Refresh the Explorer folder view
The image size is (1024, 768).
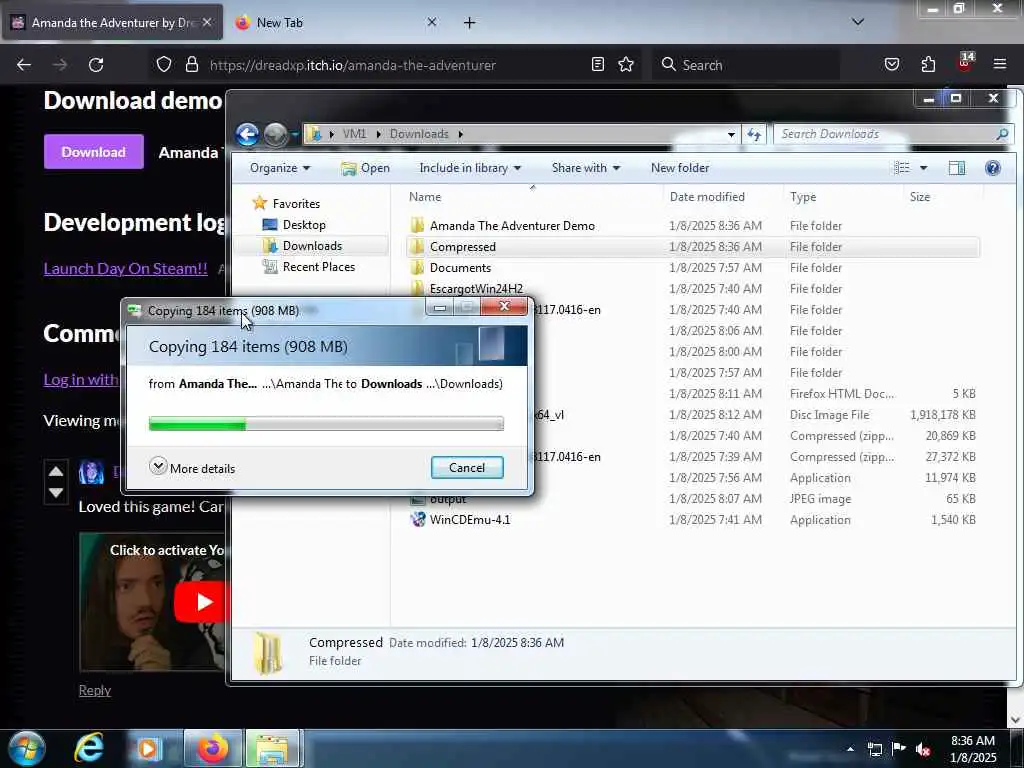pos(754,135)
